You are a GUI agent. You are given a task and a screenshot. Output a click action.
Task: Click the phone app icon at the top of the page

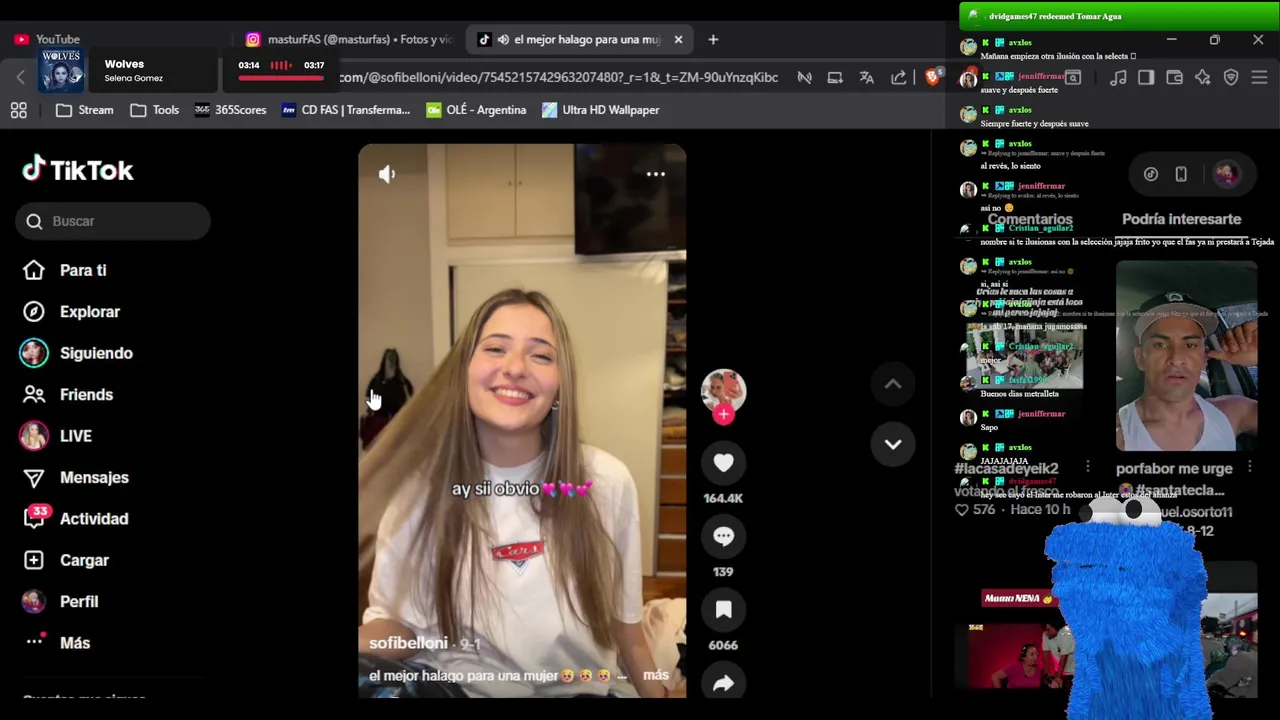click(1181, 174)
